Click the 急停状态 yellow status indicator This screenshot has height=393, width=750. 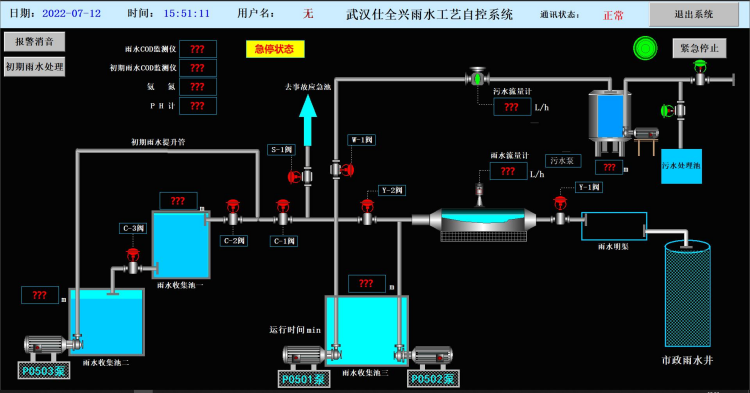[275, 49]
